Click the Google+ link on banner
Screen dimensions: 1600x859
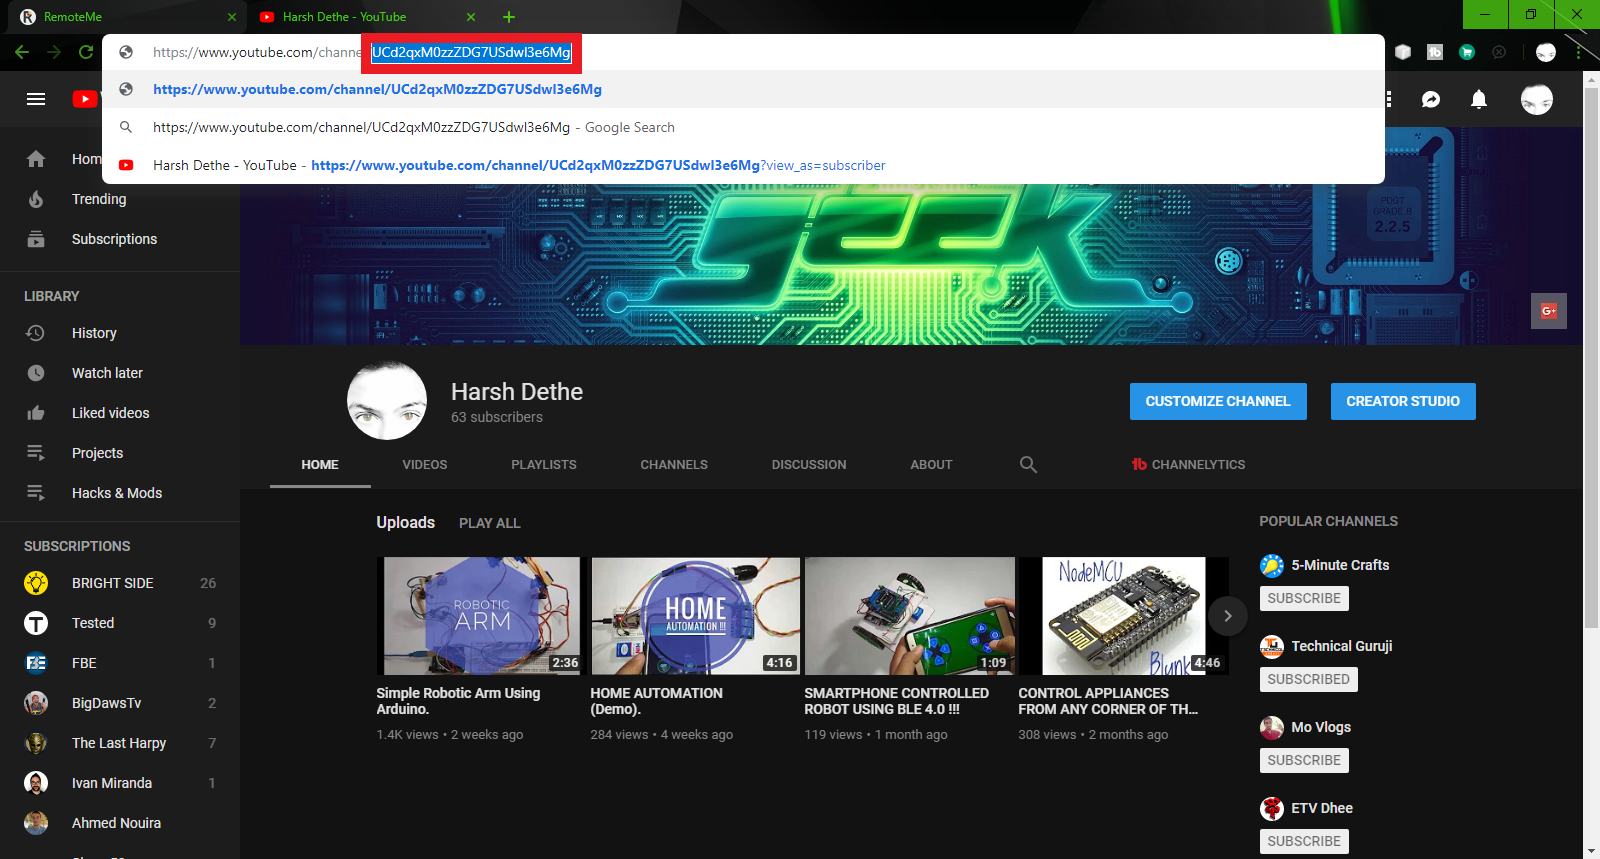(1549, 311)
